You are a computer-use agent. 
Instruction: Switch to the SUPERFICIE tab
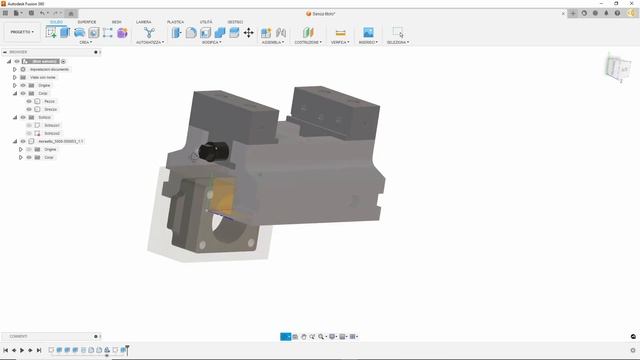[87, 22]
